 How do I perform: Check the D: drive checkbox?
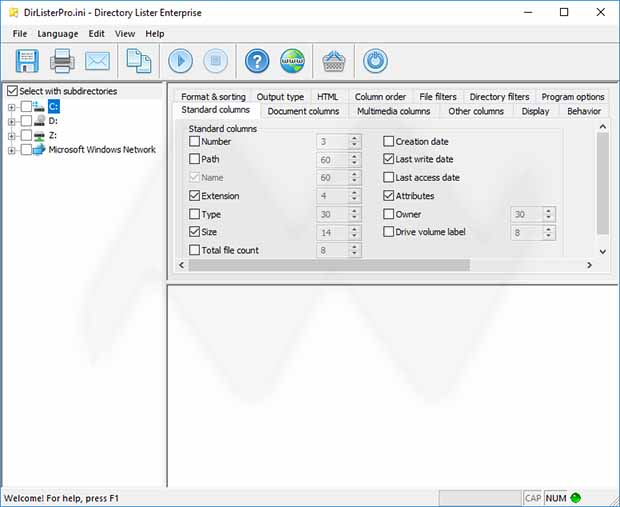26,121
